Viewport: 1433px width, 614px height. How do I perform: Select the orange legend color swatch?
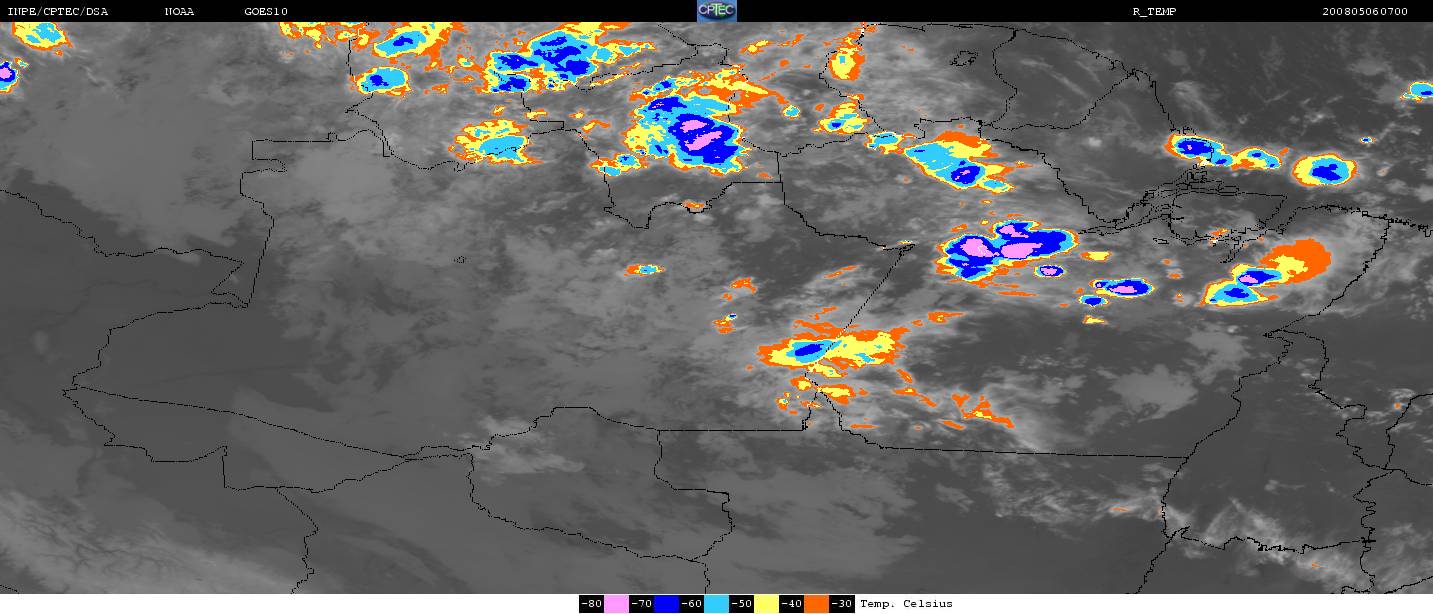[816, 604]
